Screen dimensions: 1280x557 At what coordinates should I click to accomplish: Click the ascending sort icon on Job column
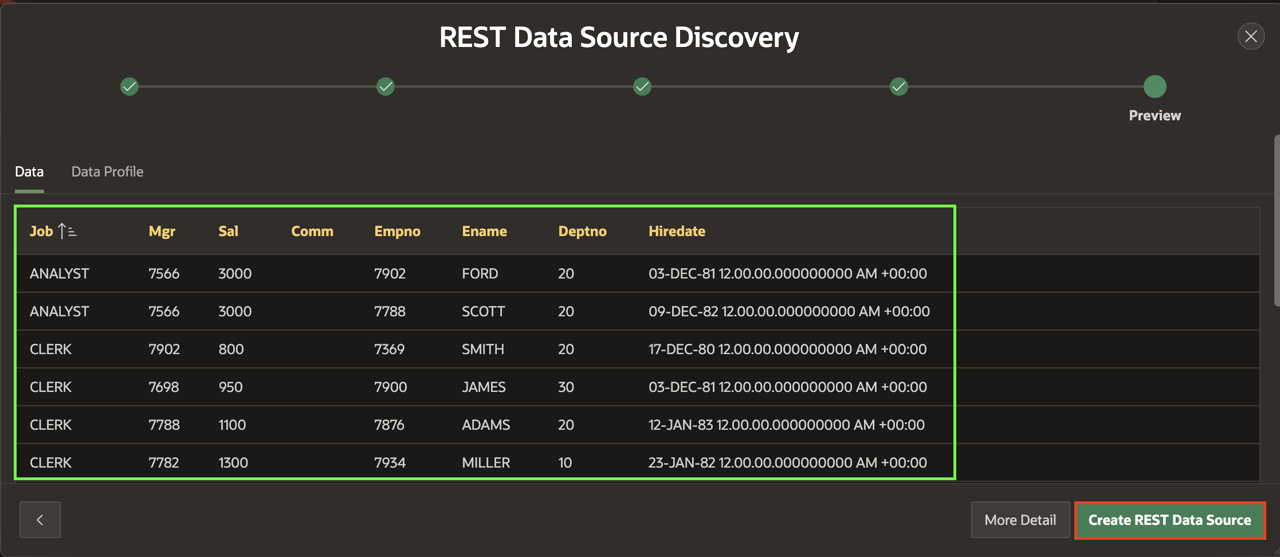(x=67, y=231)
